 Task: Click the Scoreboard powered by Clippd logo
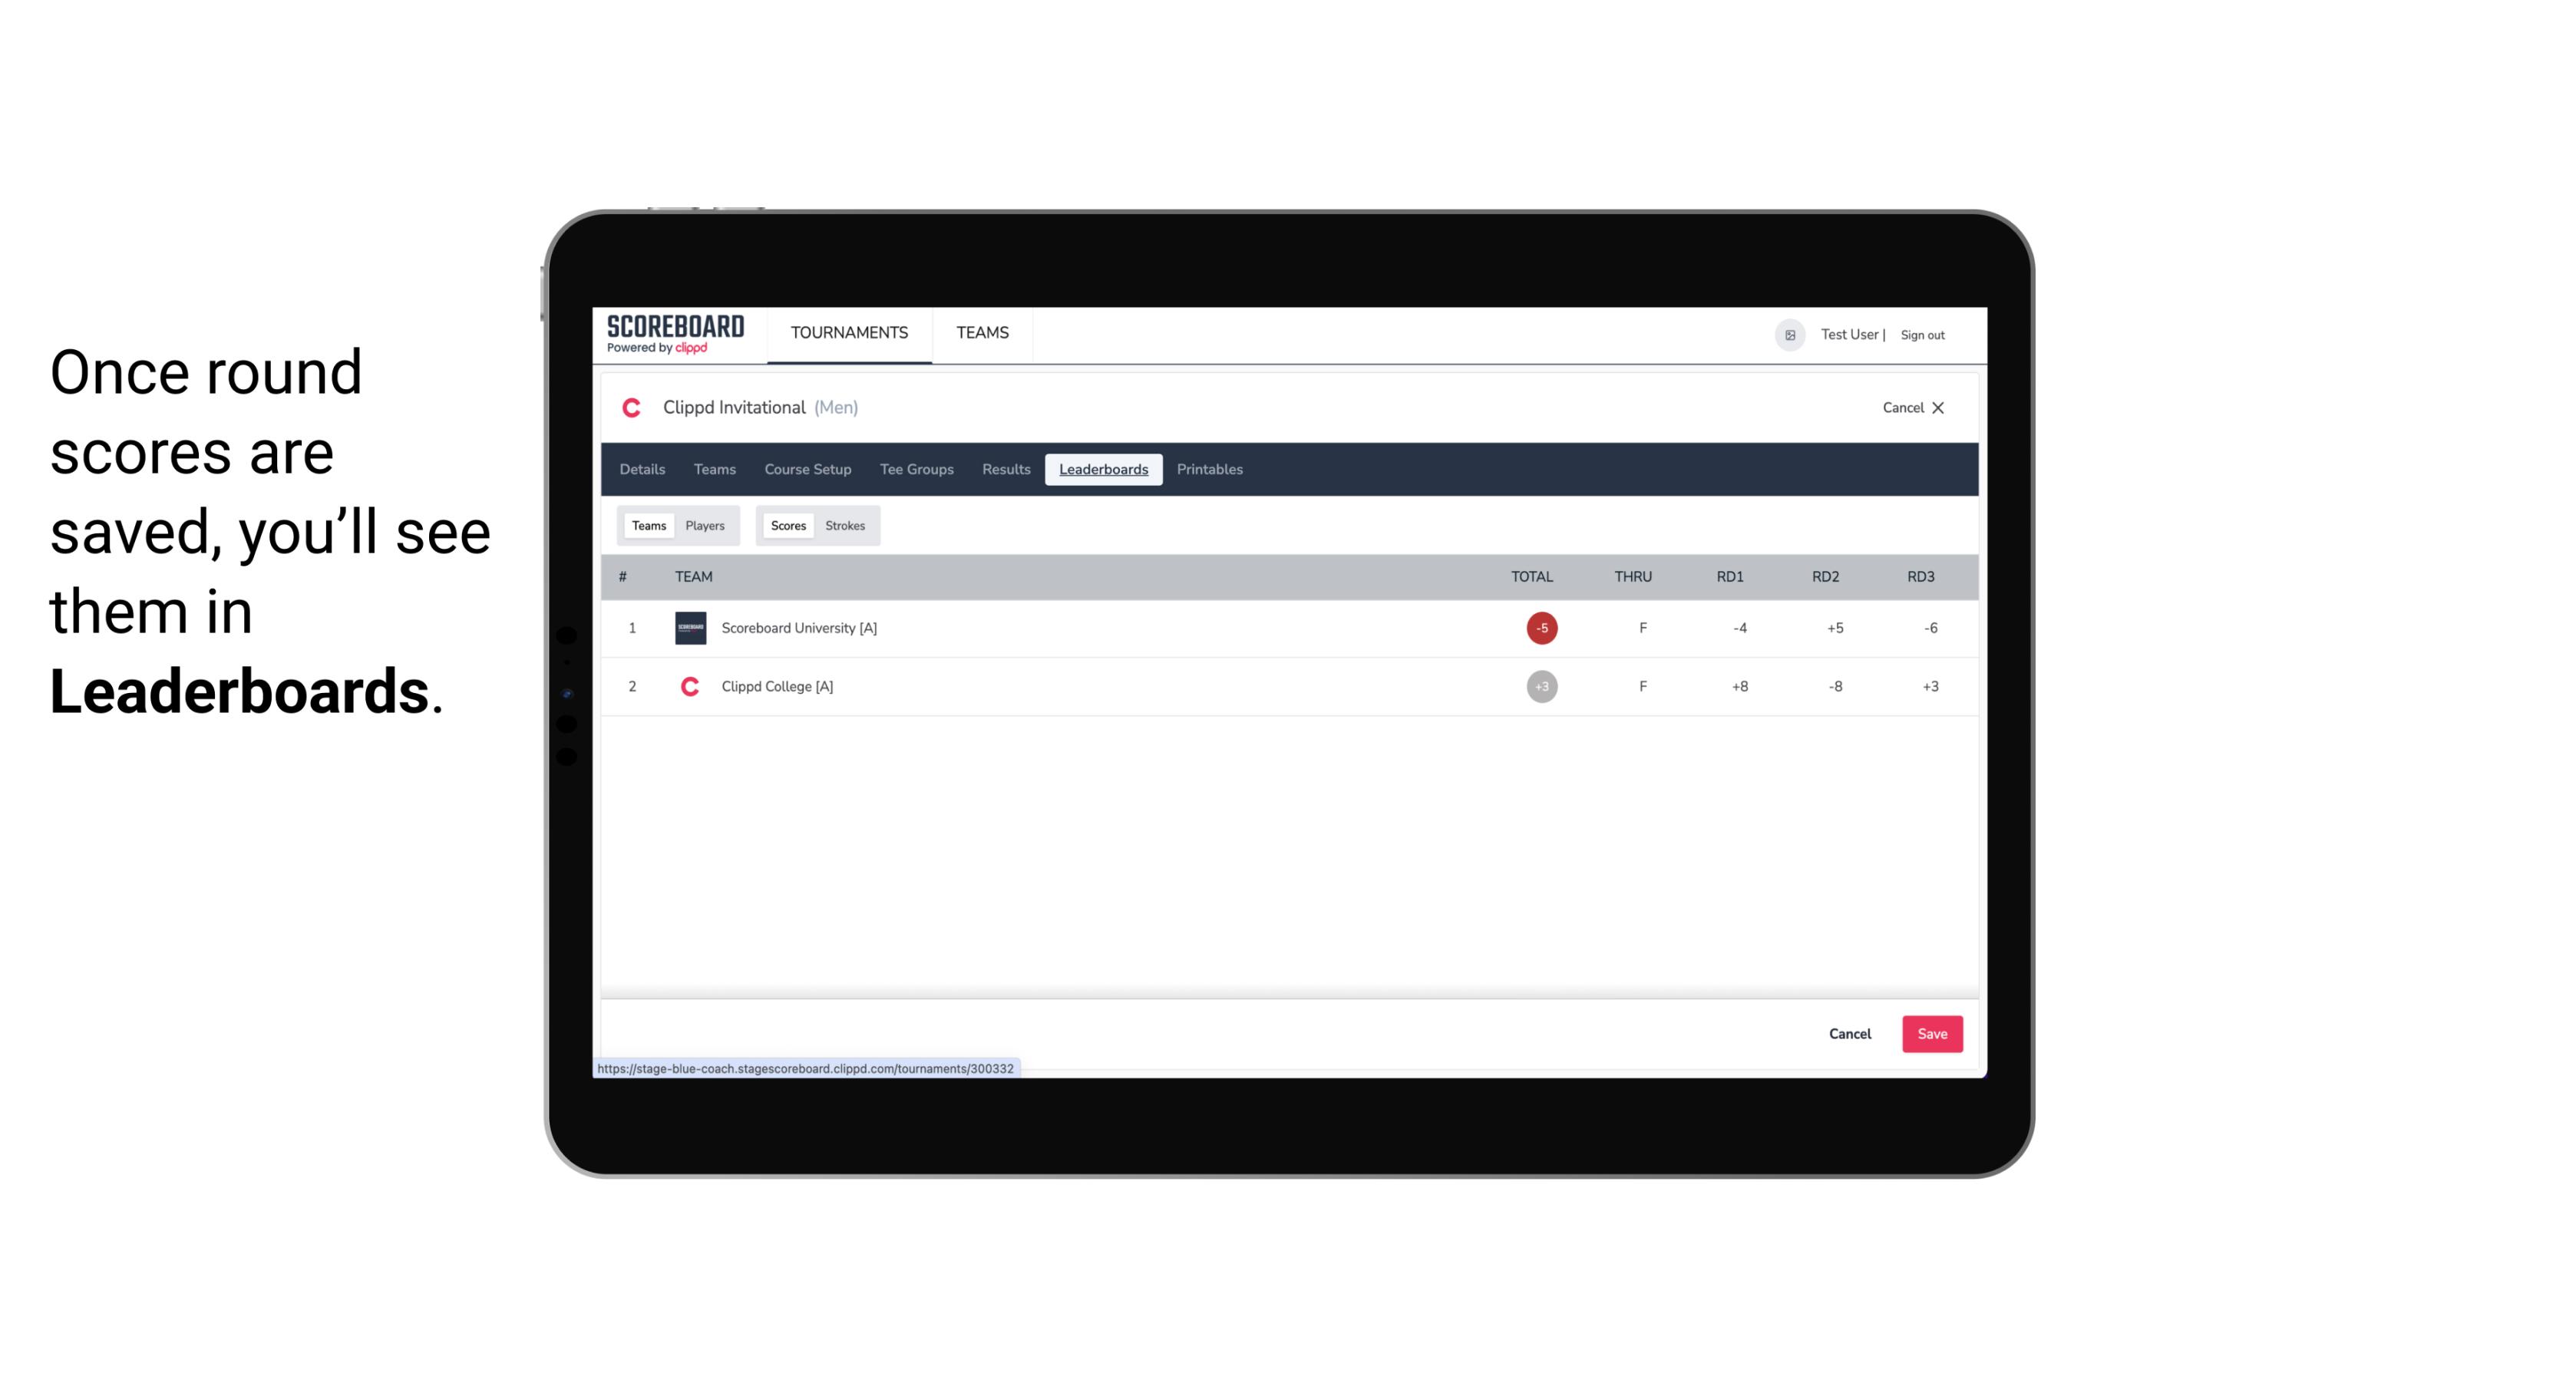(674, 333)
